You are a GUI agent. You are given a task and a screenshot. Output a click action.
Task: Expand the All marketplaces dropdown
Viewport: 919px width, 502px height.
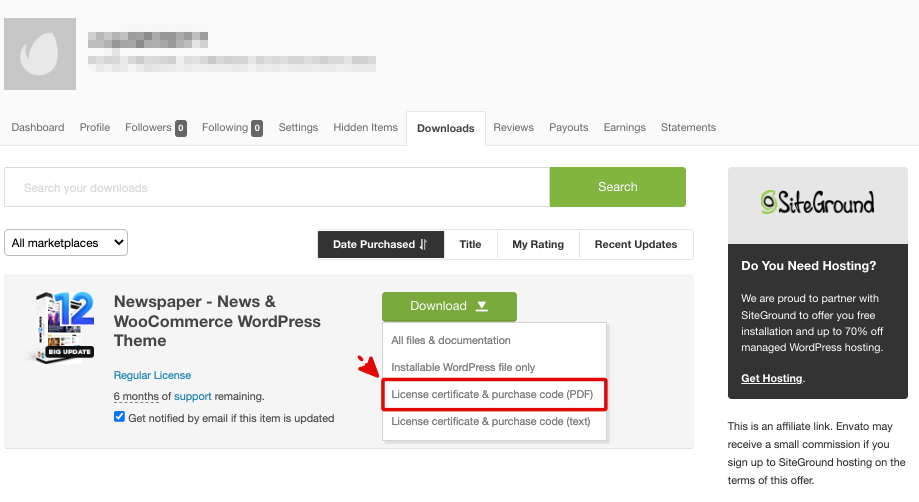pos(66,243)
